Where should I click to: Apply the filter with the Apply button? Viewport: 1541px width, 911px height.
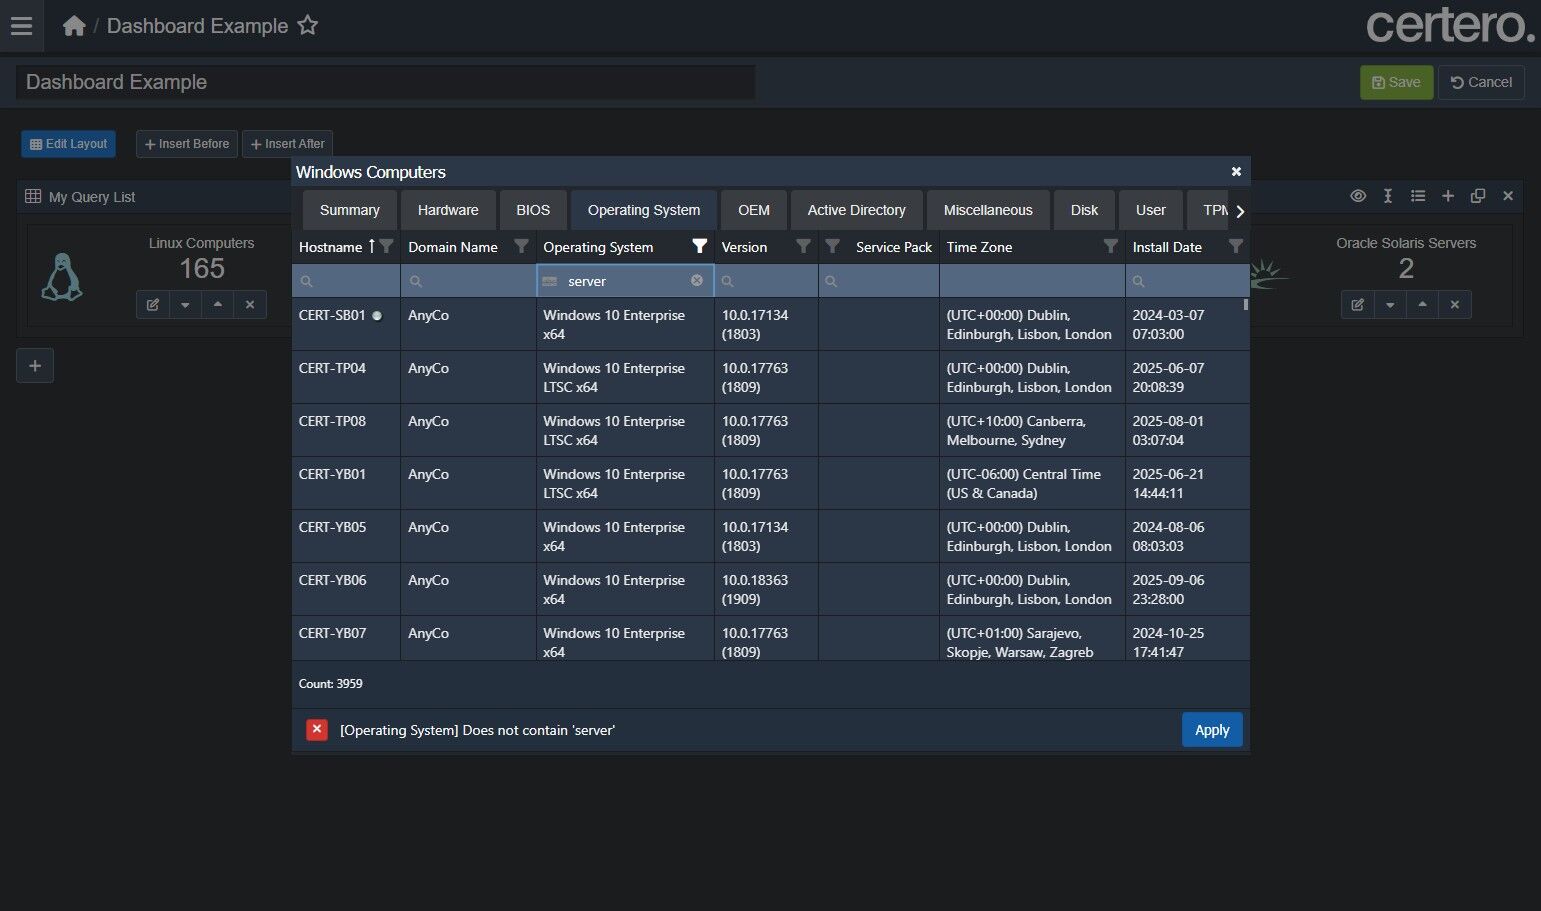pyautogui.click(x=1211, y=730)
